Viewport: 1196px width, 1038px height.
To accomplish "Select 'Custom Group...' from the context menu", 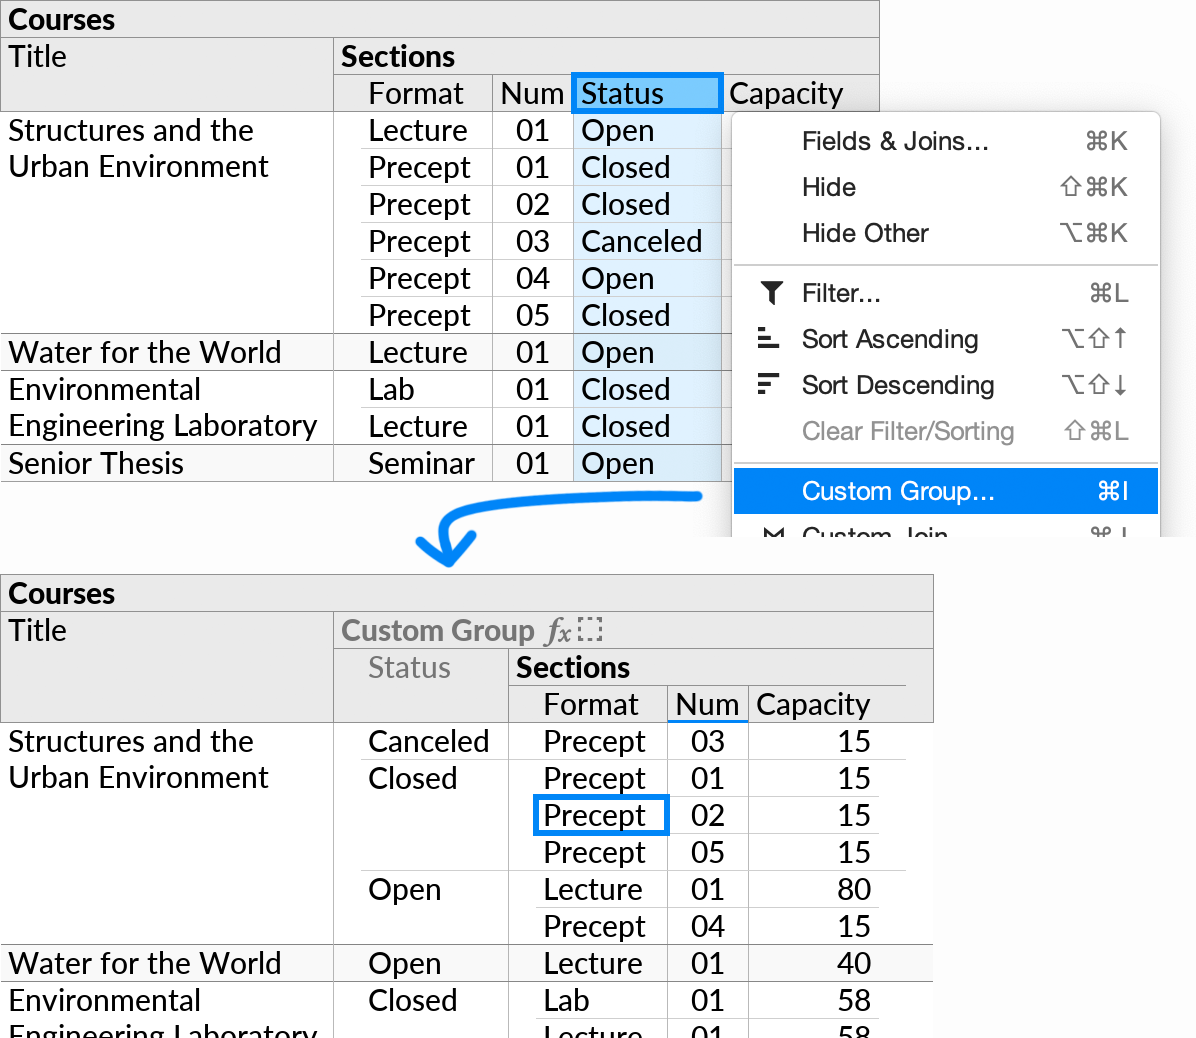I will pyautogui.click(x=897, y=491).
